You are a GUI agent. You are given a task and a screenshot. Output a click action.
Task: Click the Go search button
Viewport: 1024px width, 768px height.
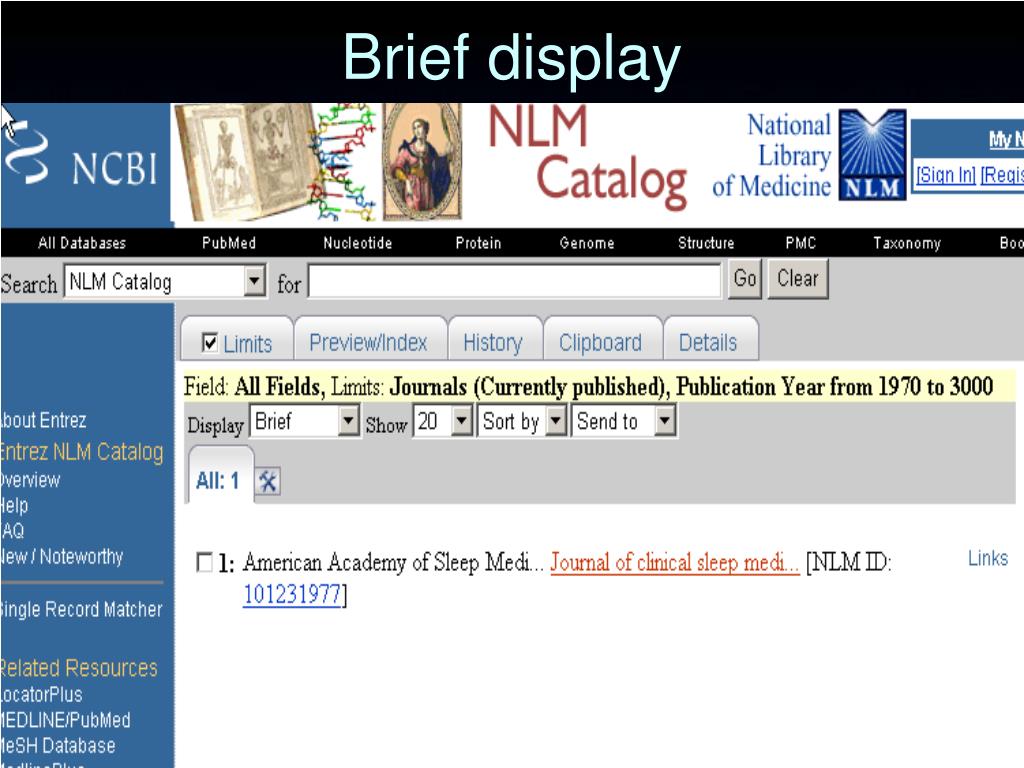[745, 279]
